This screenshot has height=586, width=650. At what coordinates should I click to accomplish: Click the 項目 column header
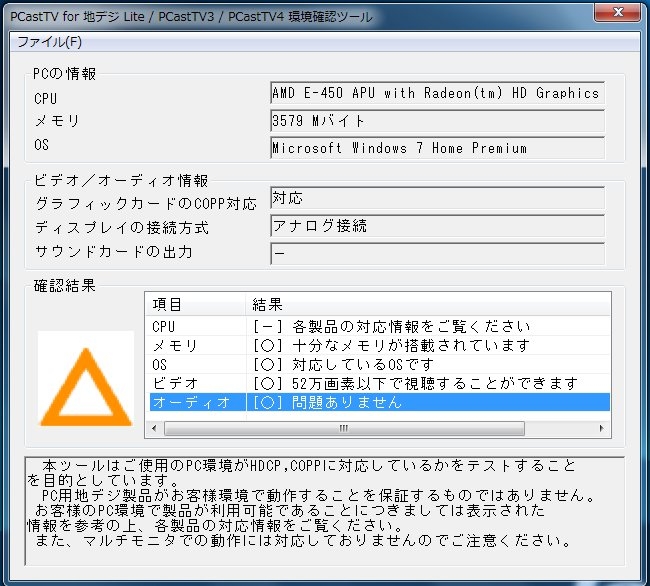click(x=196, y=304)
